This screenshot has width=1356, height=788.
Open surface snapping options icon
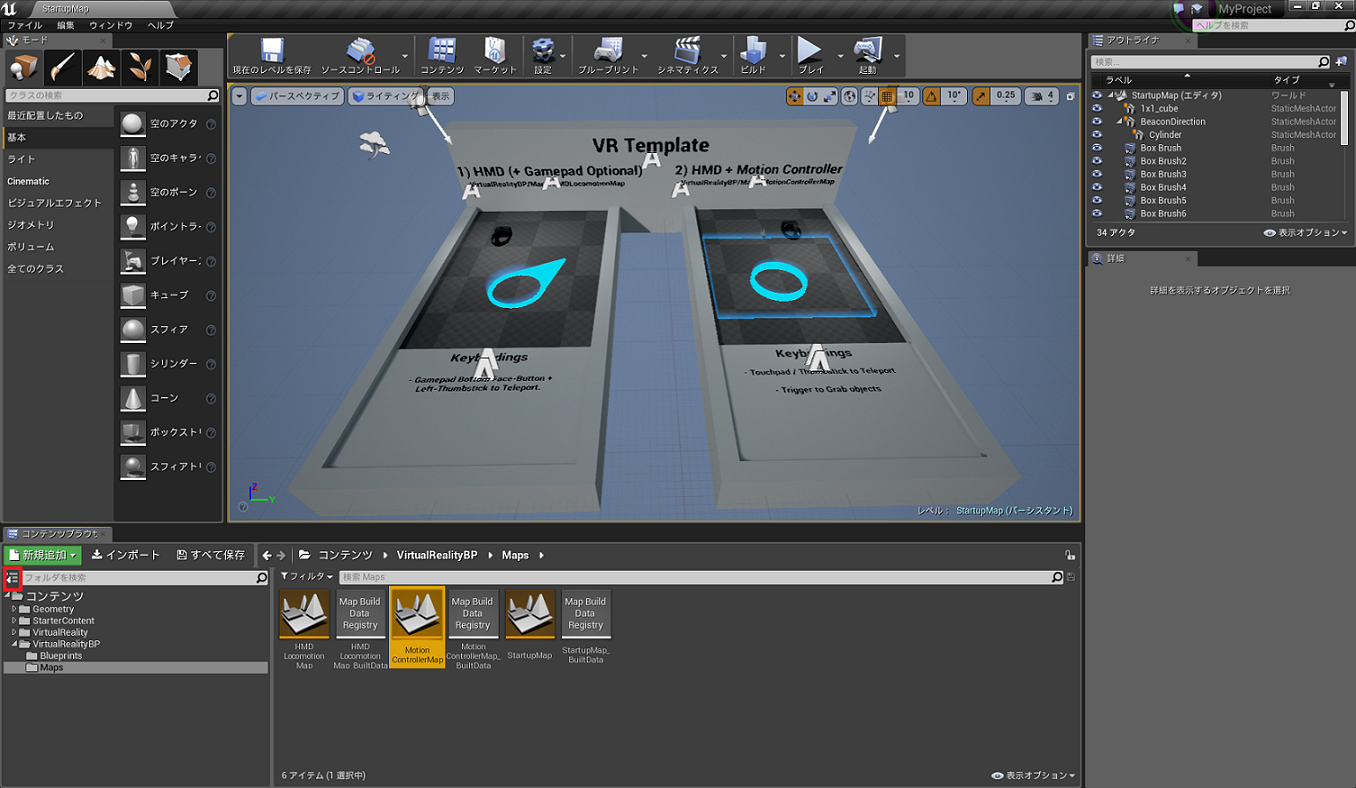(x=868, y=96)
